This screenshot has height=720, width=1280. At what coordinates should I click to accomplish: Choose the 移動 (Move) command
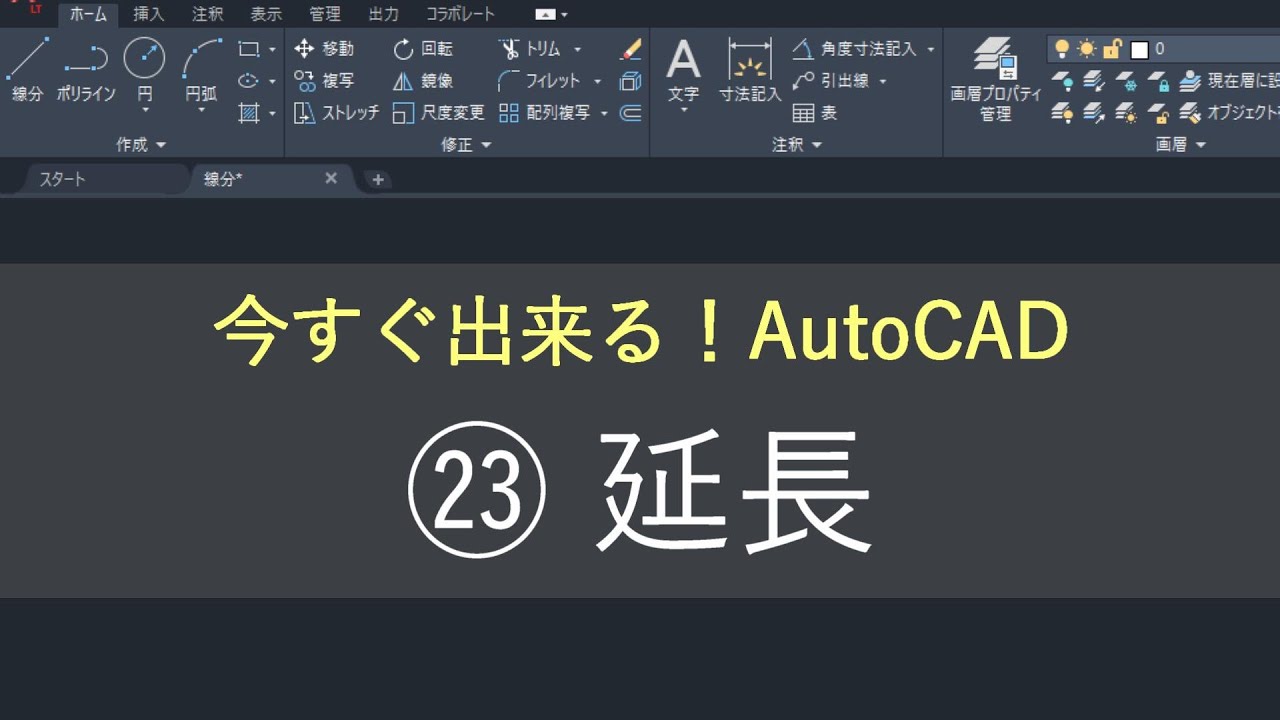coord(325,49)
